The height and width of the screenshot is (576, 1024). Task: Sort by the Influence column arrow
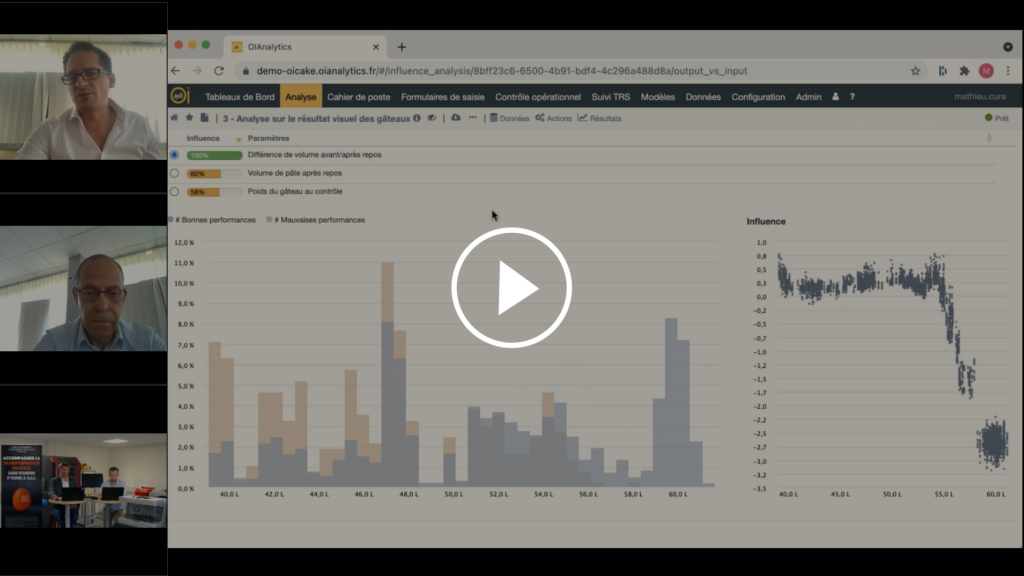point(238,139)
